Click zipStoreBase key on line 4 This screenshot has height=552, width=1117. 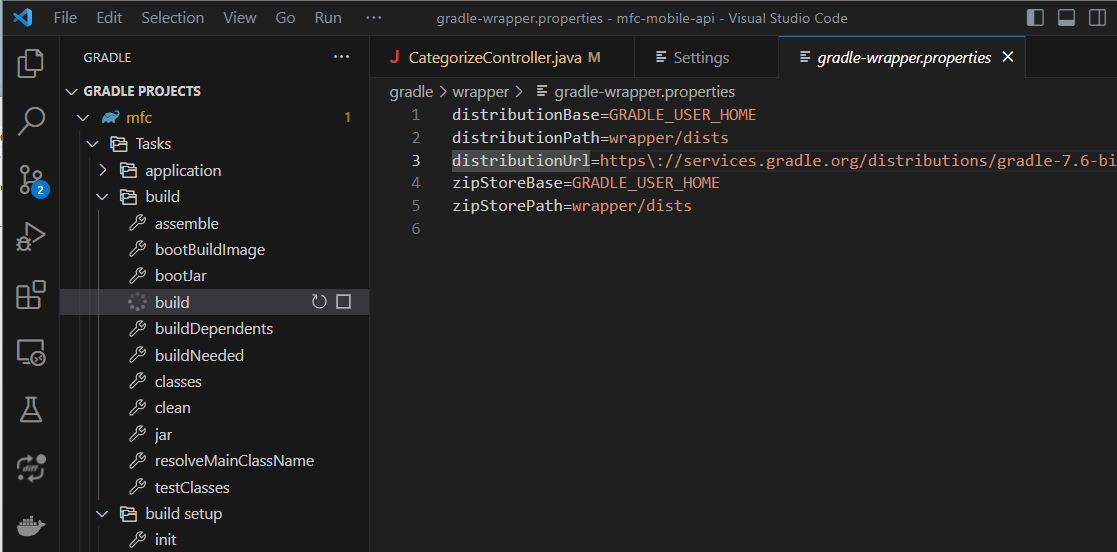pos(508,183)
